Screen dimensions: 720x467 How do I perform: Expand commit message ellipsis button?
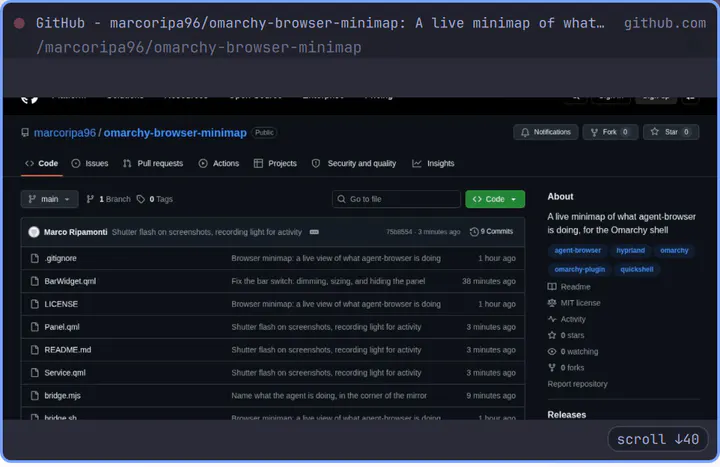pyautogui.click(x=314, y=232)
